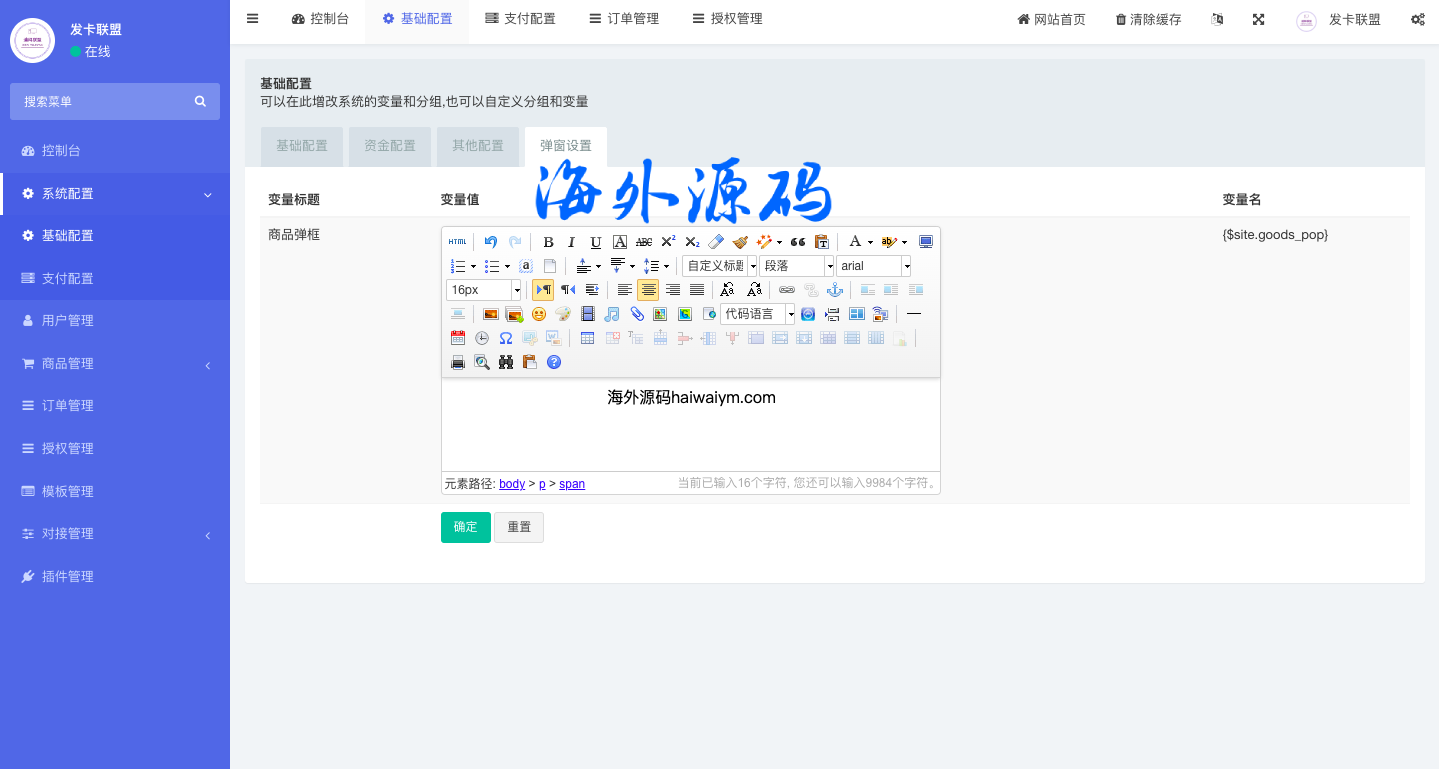Toggle HTML source view in the editor

(457, 242)
